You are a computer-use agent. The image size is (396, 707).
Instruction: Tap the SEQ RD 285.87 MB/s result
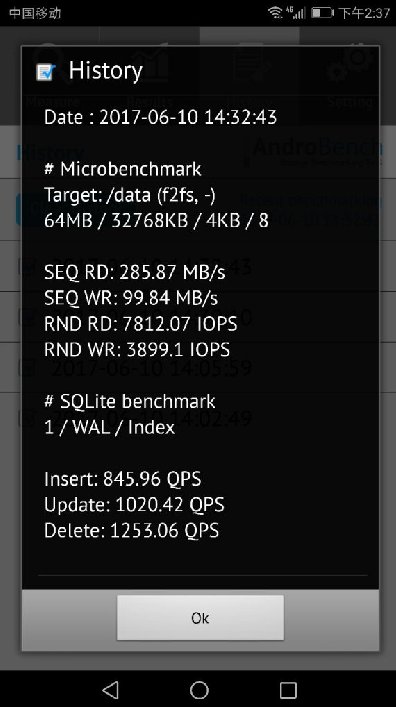coord(135,272)
